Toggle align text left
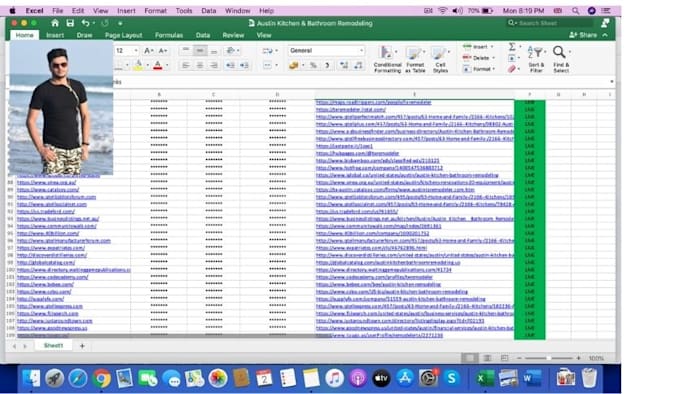This screenshot has width=680, height=394. pos(185,65)
